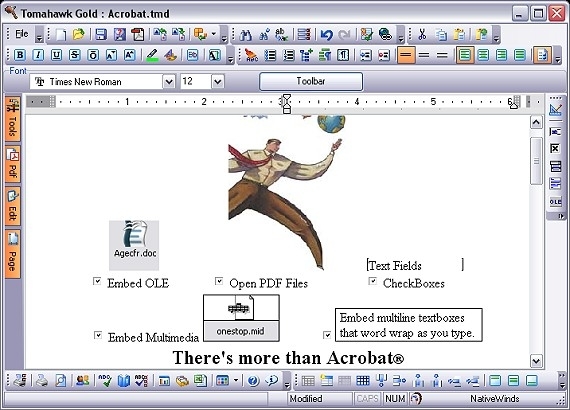The image size is (570, 410).
Task: Show paragraph marks with the pilcrow icon
Action: [x=343, y=55]
